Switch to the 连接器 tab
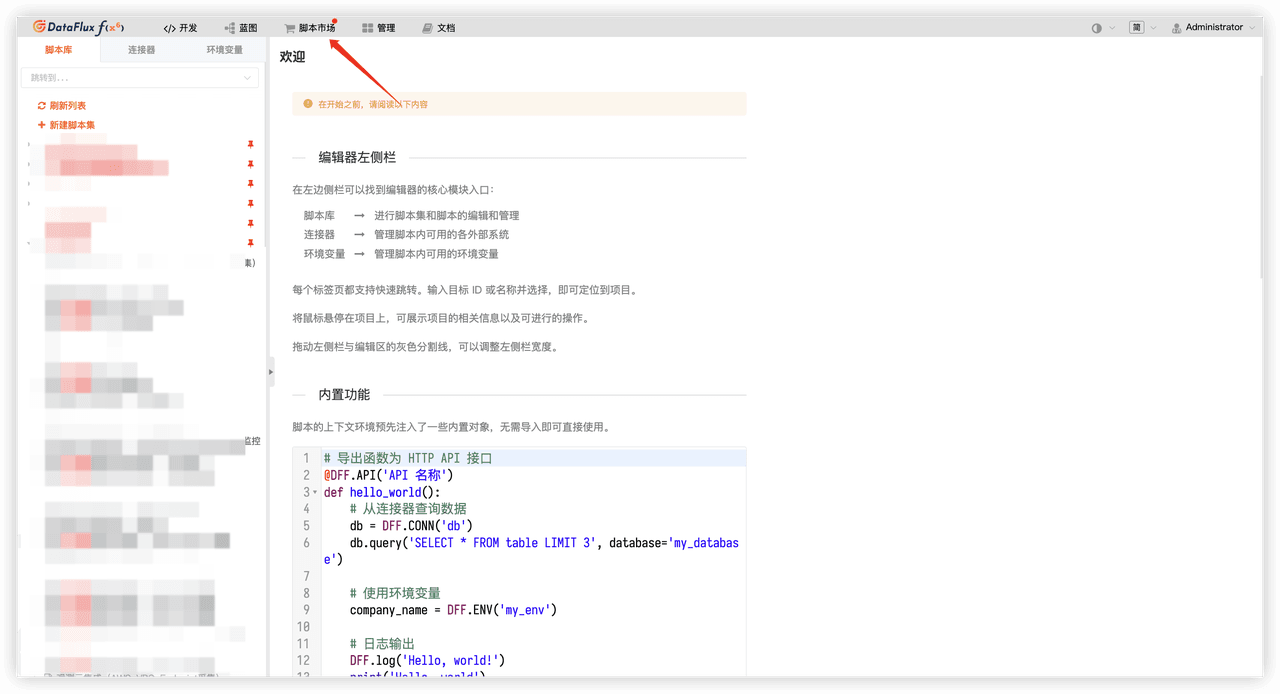 [x=141, y=49]
